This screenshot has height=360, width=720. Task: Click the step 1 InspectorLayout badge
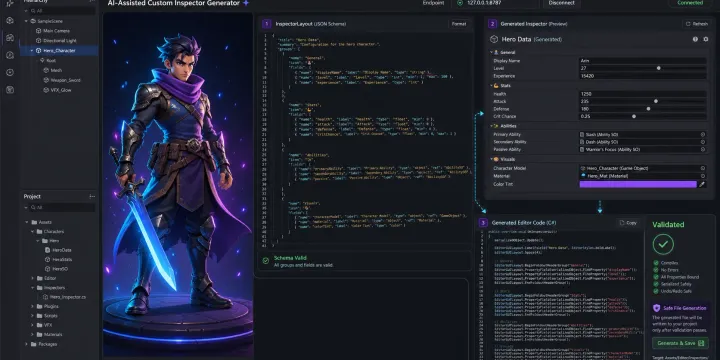coord(266,24)
